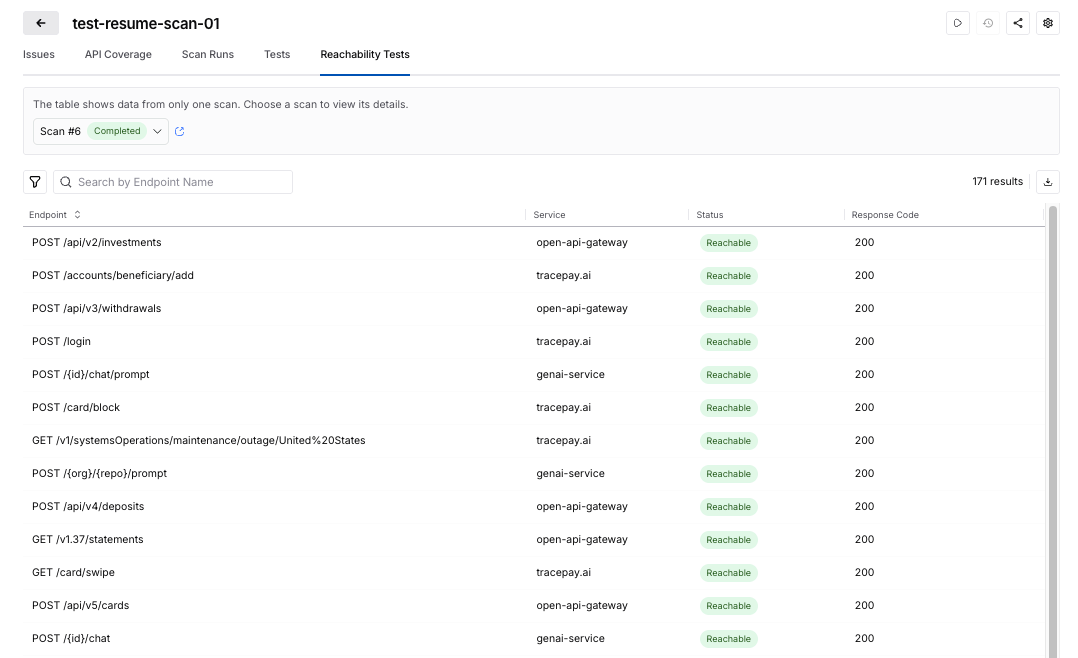Go back using the arrow button

(41, 23)
